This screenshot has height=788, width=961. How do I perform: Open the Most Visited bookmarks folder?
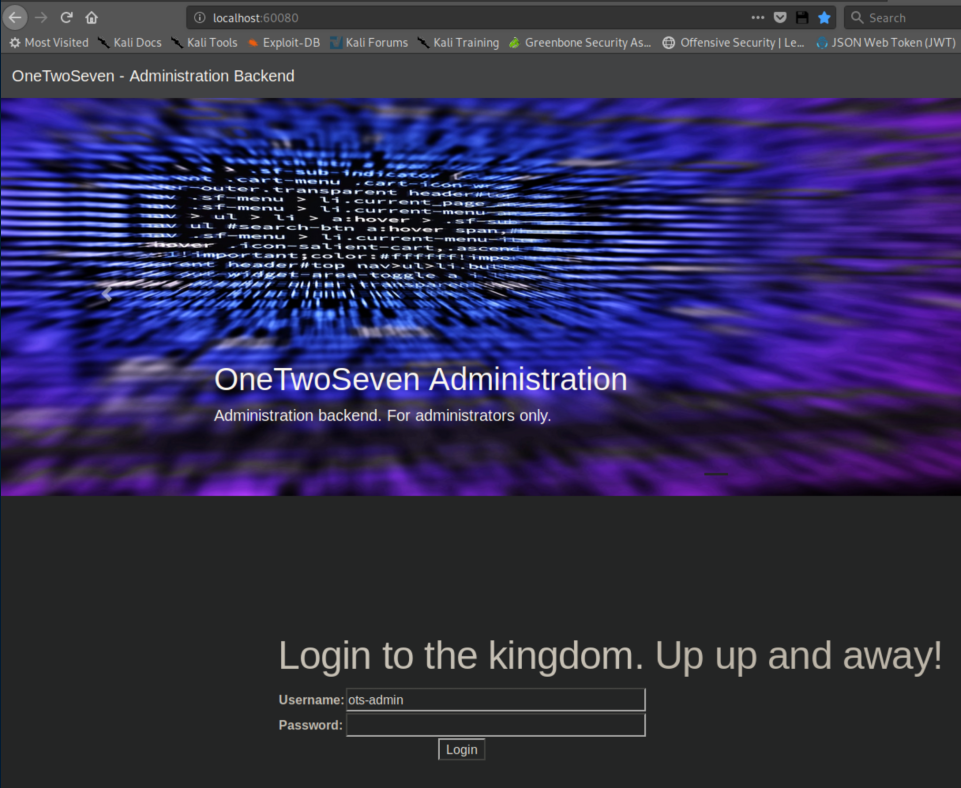49,43
